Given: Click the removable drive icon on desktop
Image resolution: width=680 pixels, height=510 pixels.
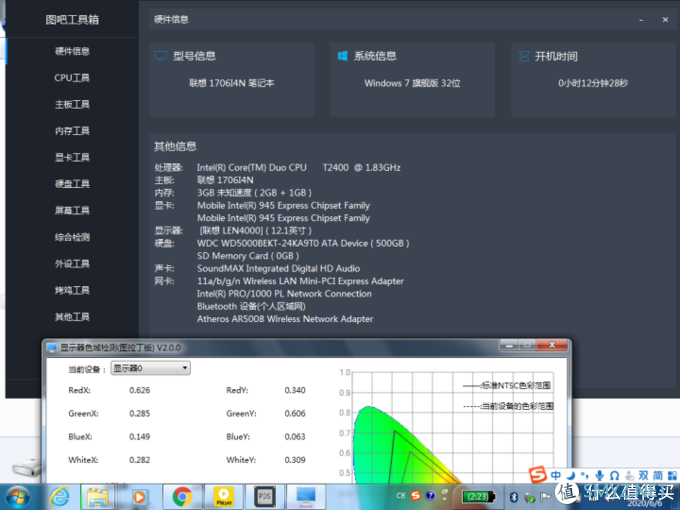Looking at the screenshot, I should [x=27, y=468].
